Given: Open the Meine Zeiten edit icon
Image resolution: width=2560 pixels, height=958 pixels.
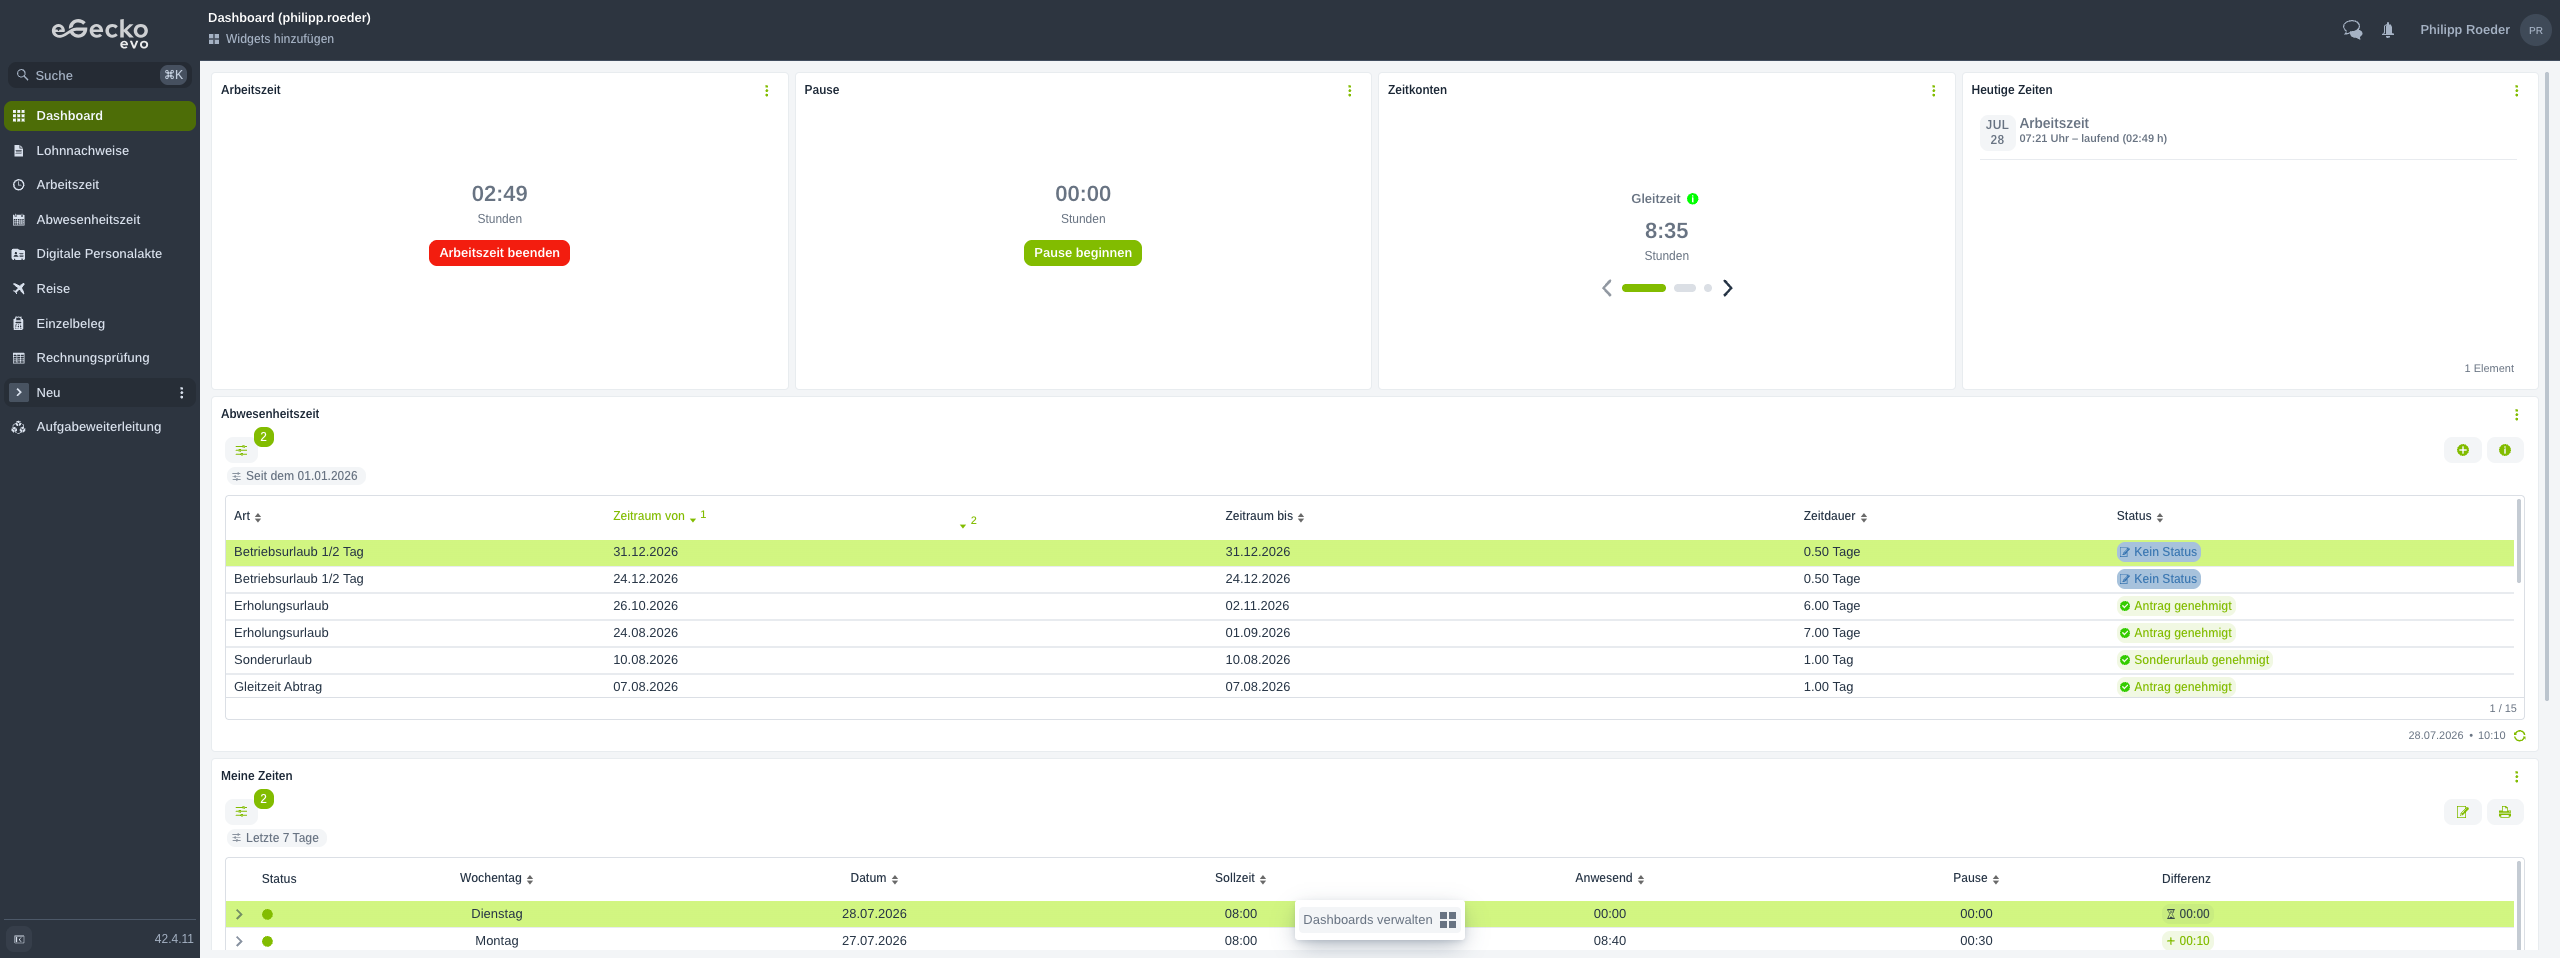Looking at the screenshot, I should 2463,812.
